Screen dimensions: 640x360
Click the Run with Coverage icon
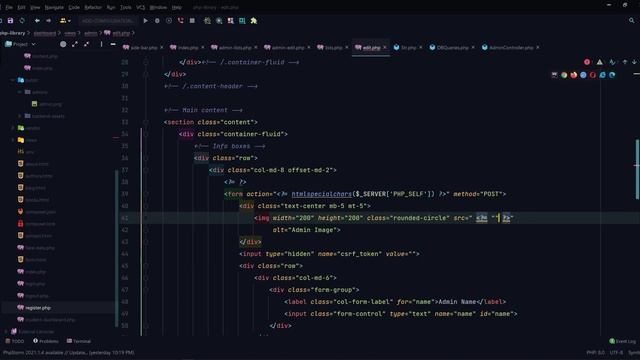169,21
